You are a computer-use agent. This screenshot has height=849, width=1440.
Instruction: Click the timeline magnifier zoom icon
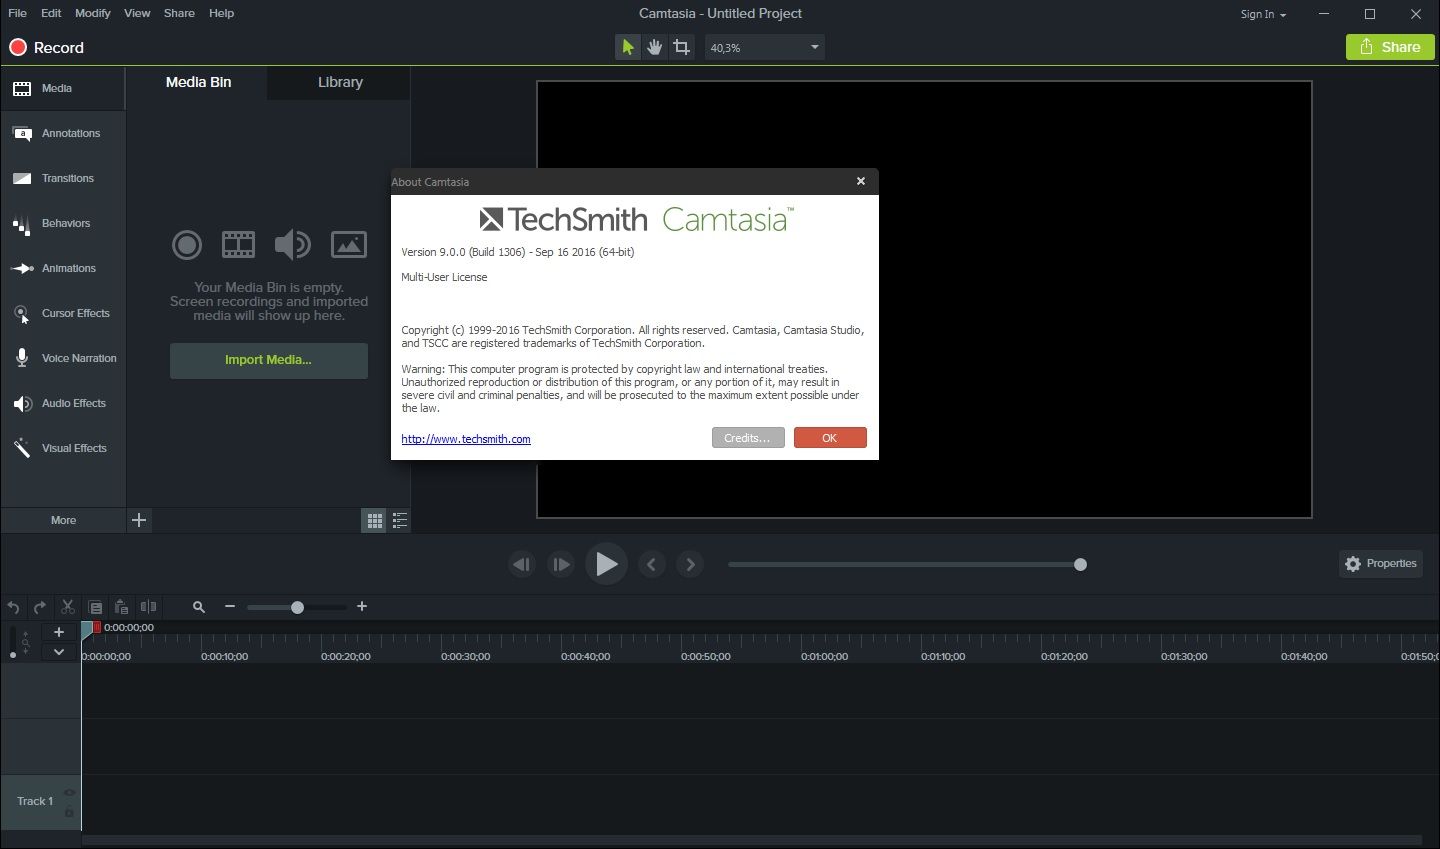point(199,607)
